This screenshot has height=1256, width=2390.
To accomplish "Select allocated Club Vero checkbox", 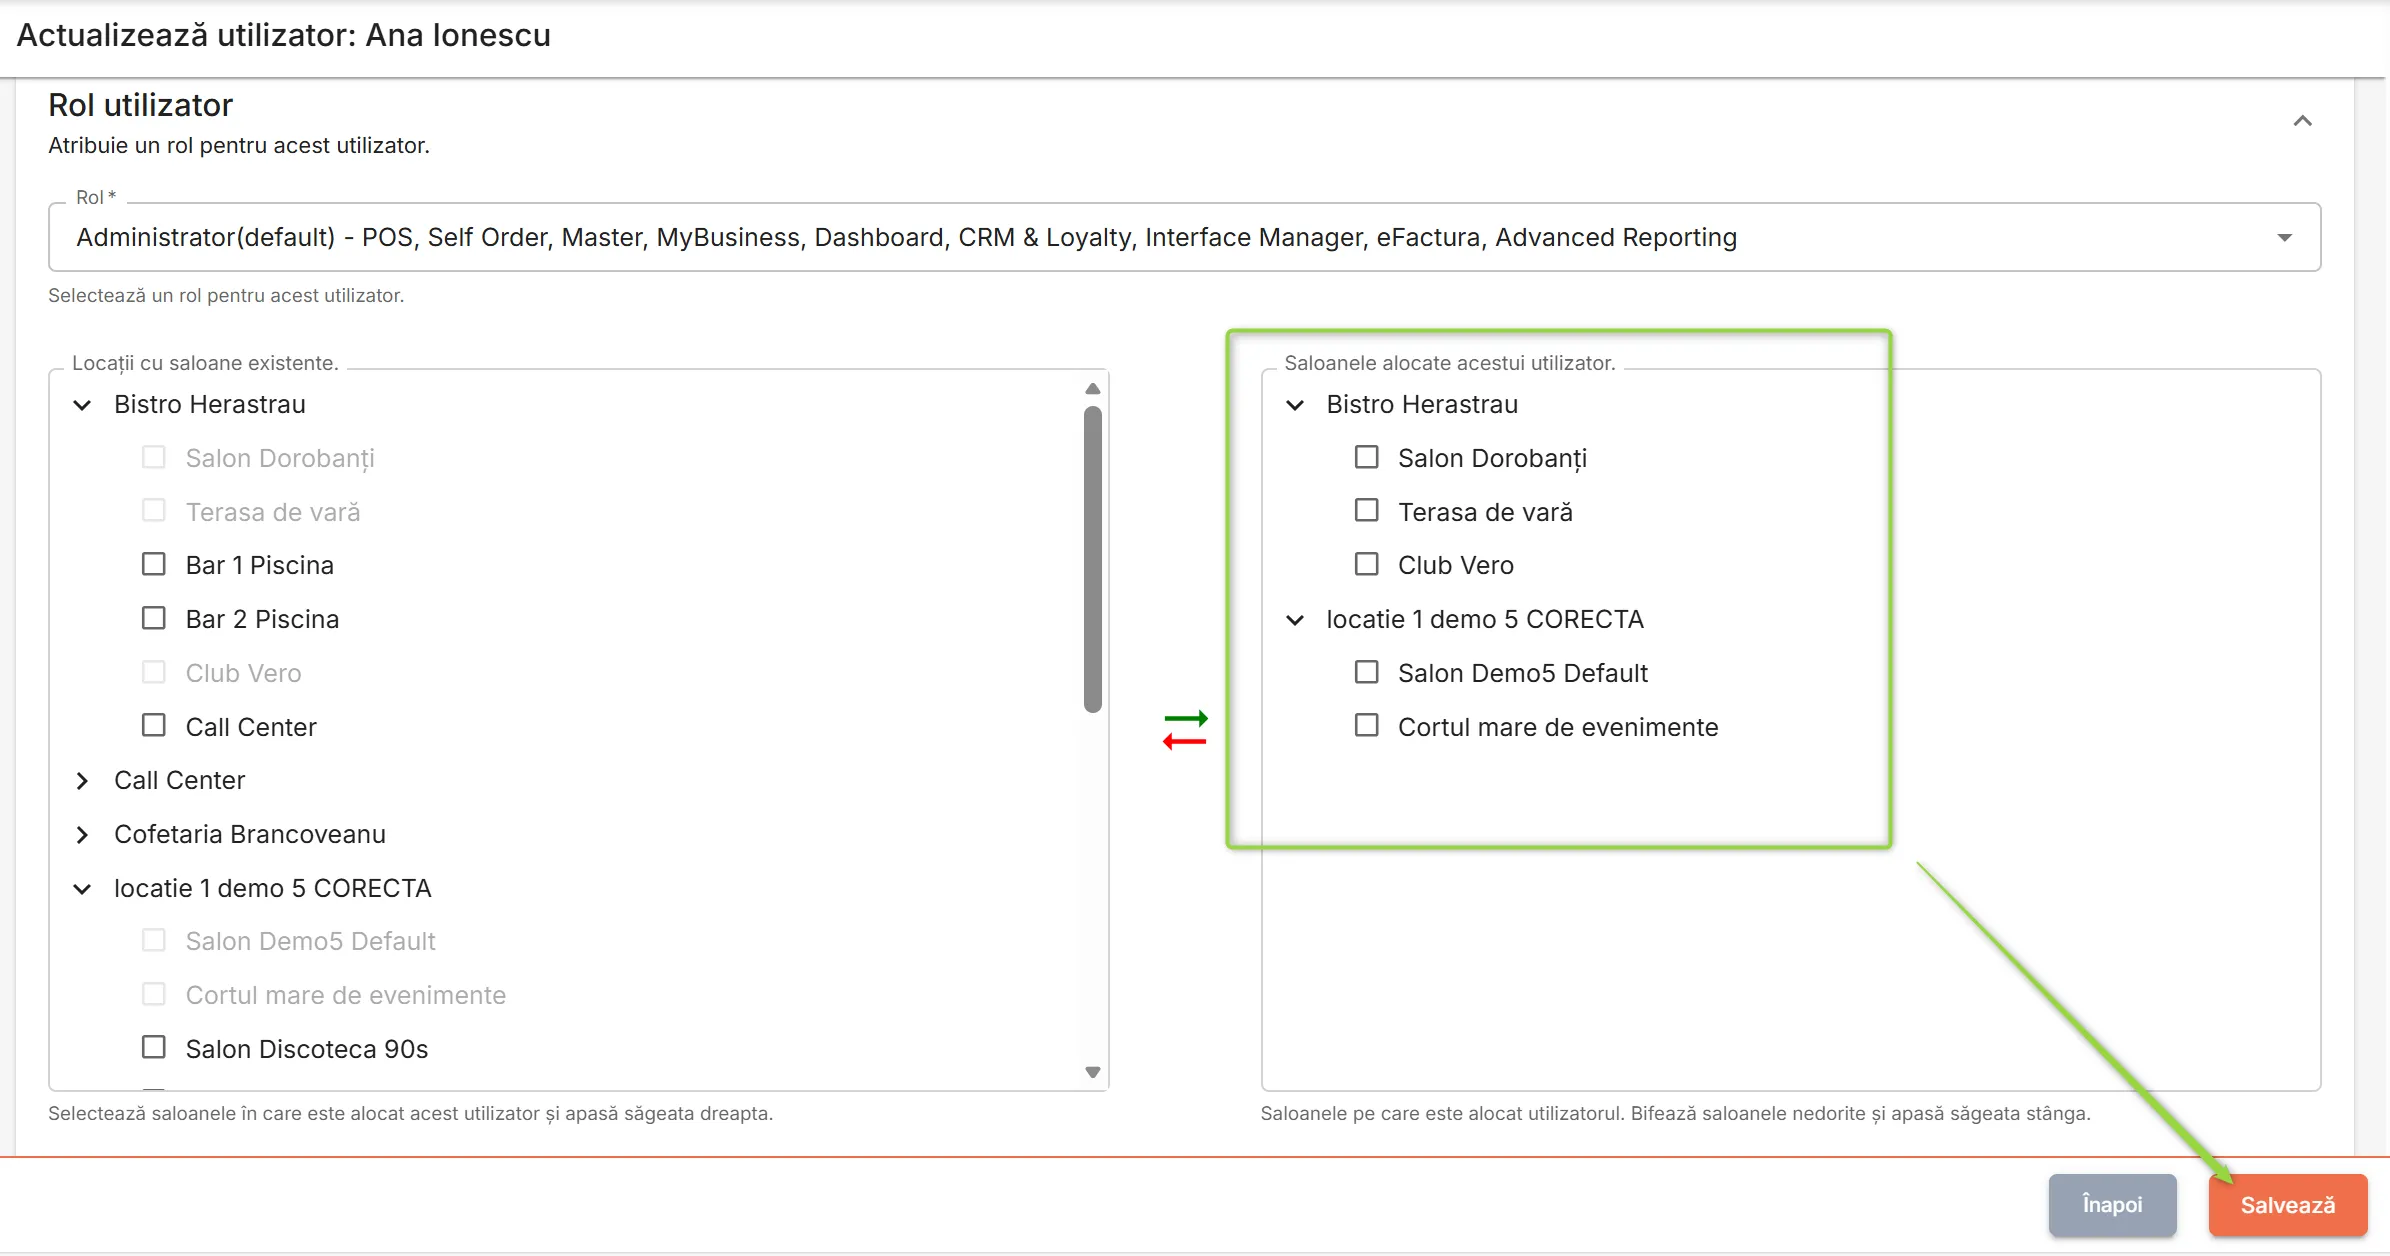I will [1366, 564].
